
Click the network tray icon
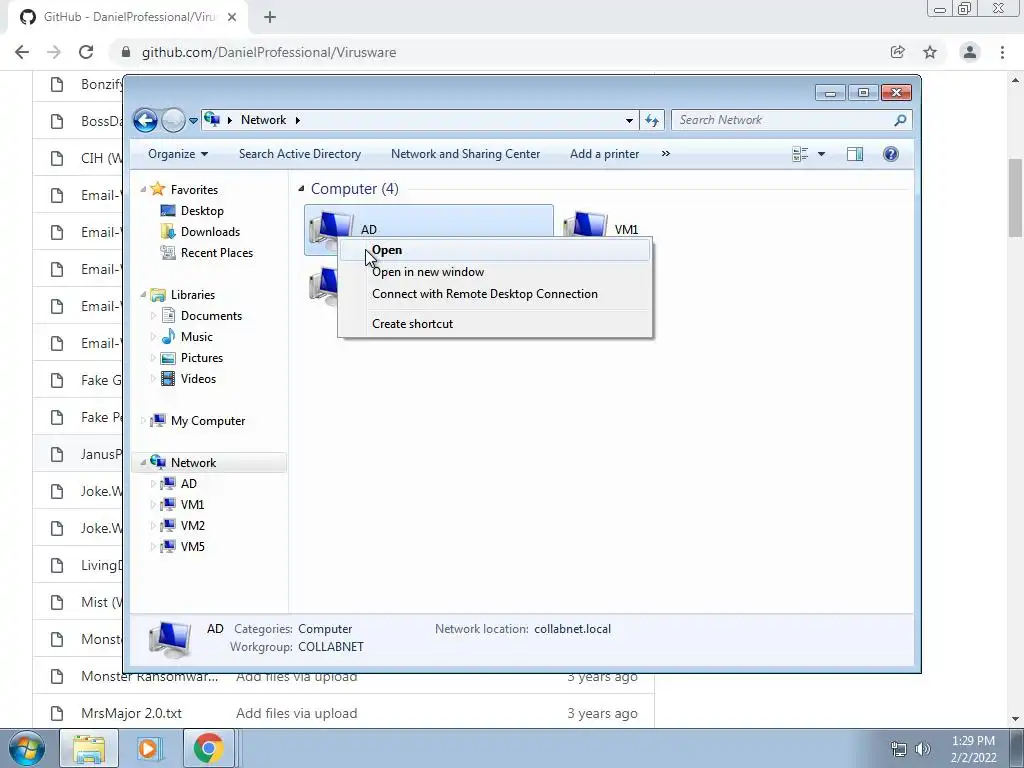click(x=899, y=749)
